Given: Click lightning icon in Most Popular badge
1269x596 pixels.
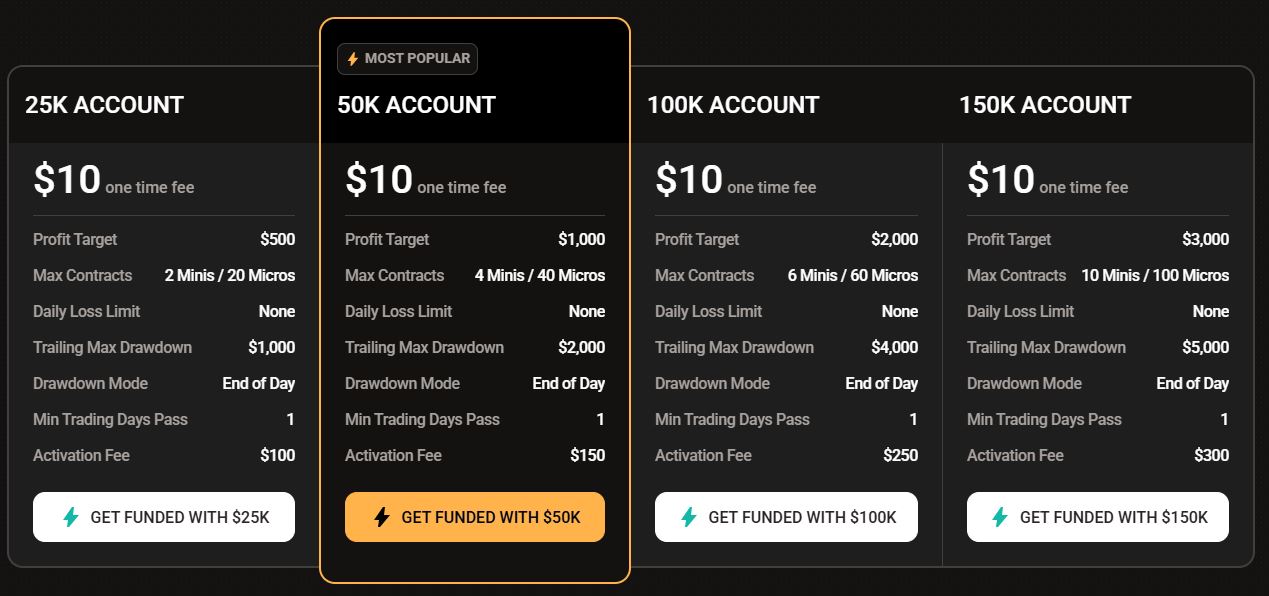Looking at the screenshot, I should pyautogui.click(x=352, y=59).
